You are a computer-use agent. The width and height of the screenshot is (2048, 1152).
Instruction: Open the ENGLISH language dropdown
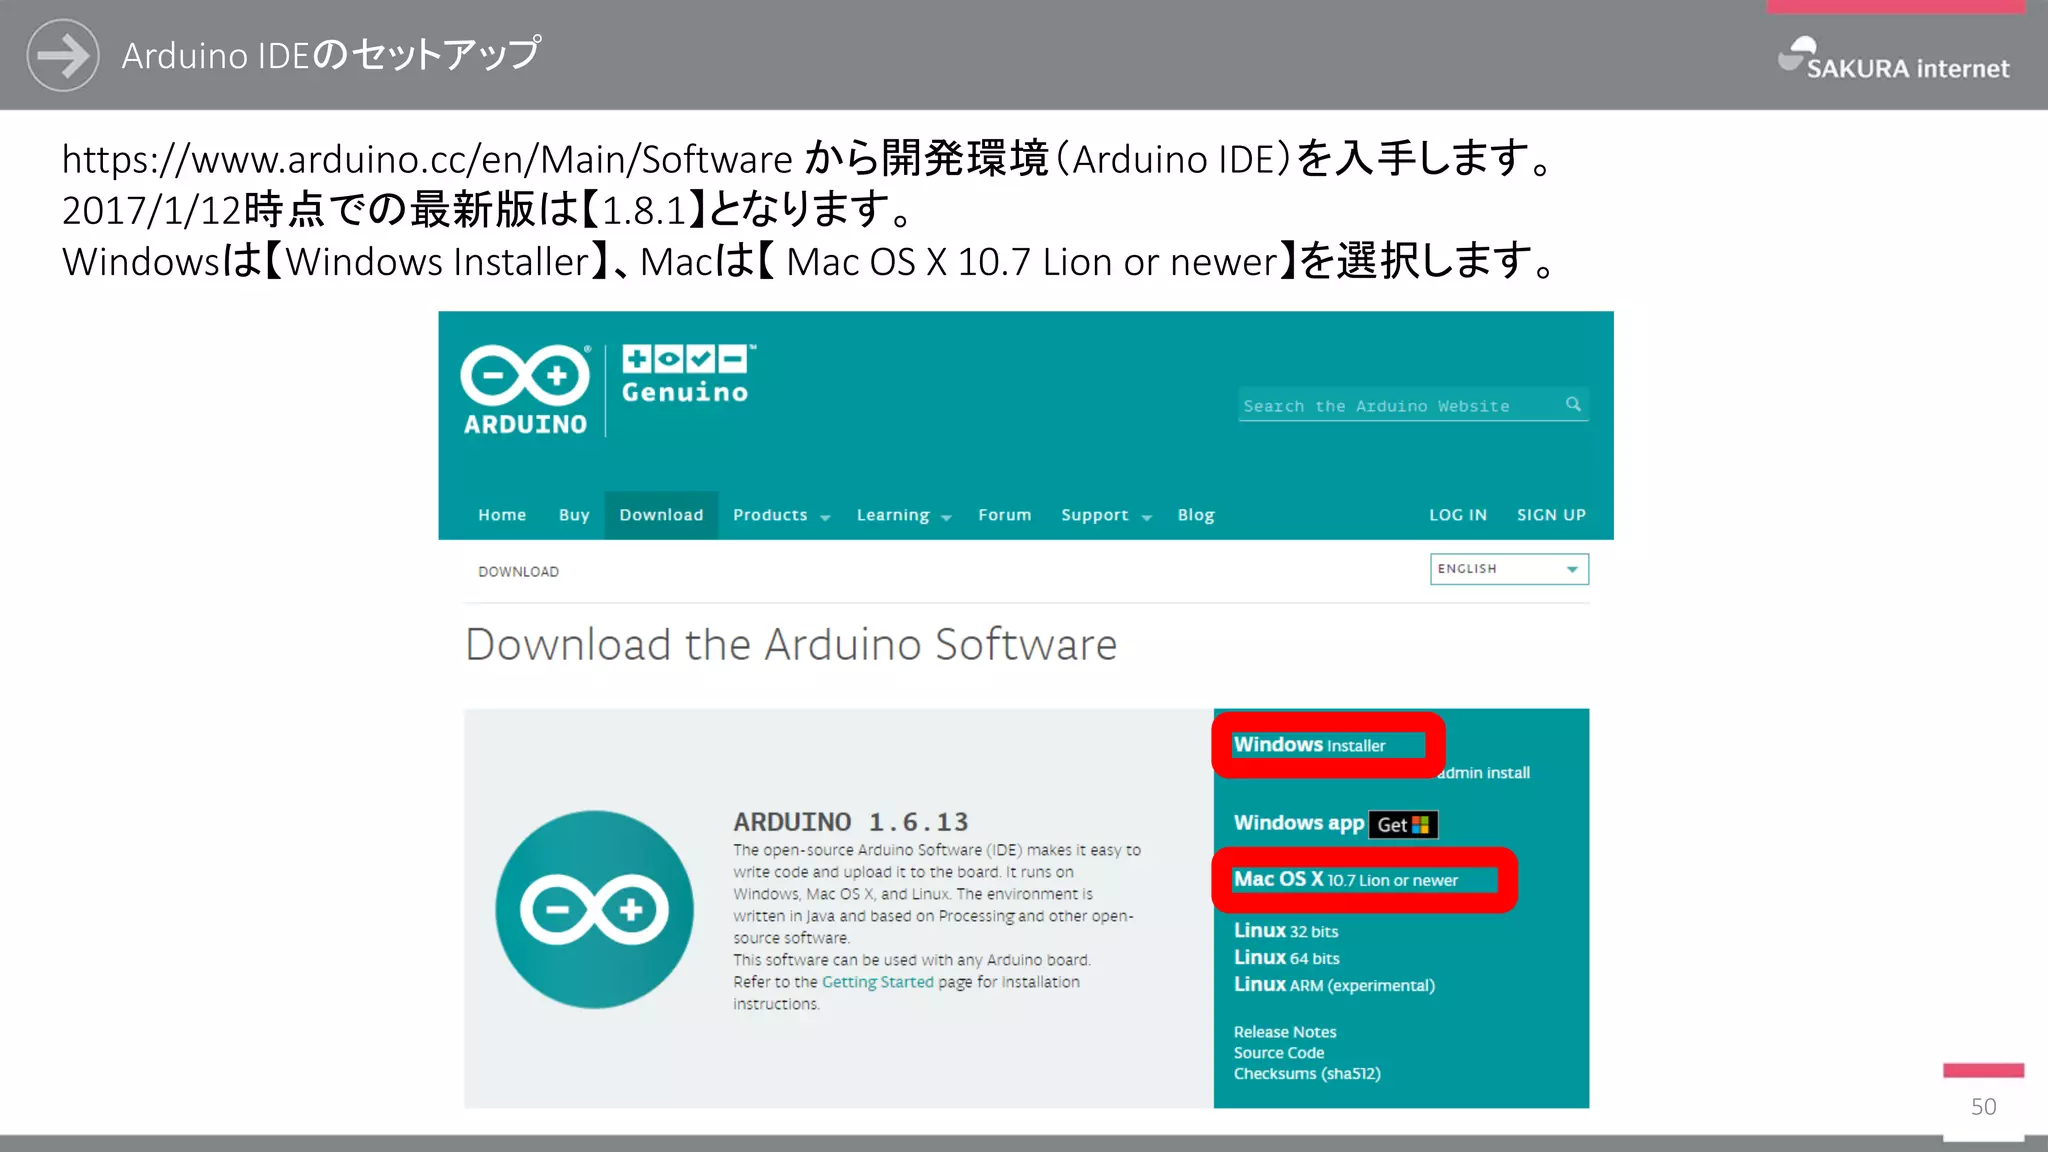click(1509, 569)
